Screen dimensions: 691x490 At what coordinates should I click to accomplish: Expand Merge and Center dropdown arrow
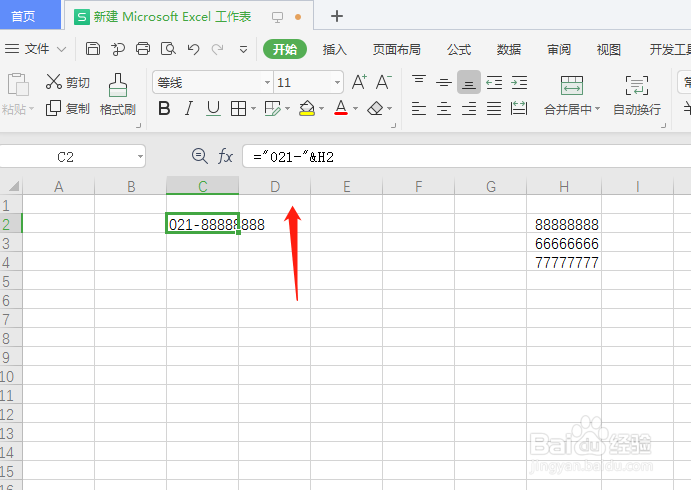pos(598,108)
